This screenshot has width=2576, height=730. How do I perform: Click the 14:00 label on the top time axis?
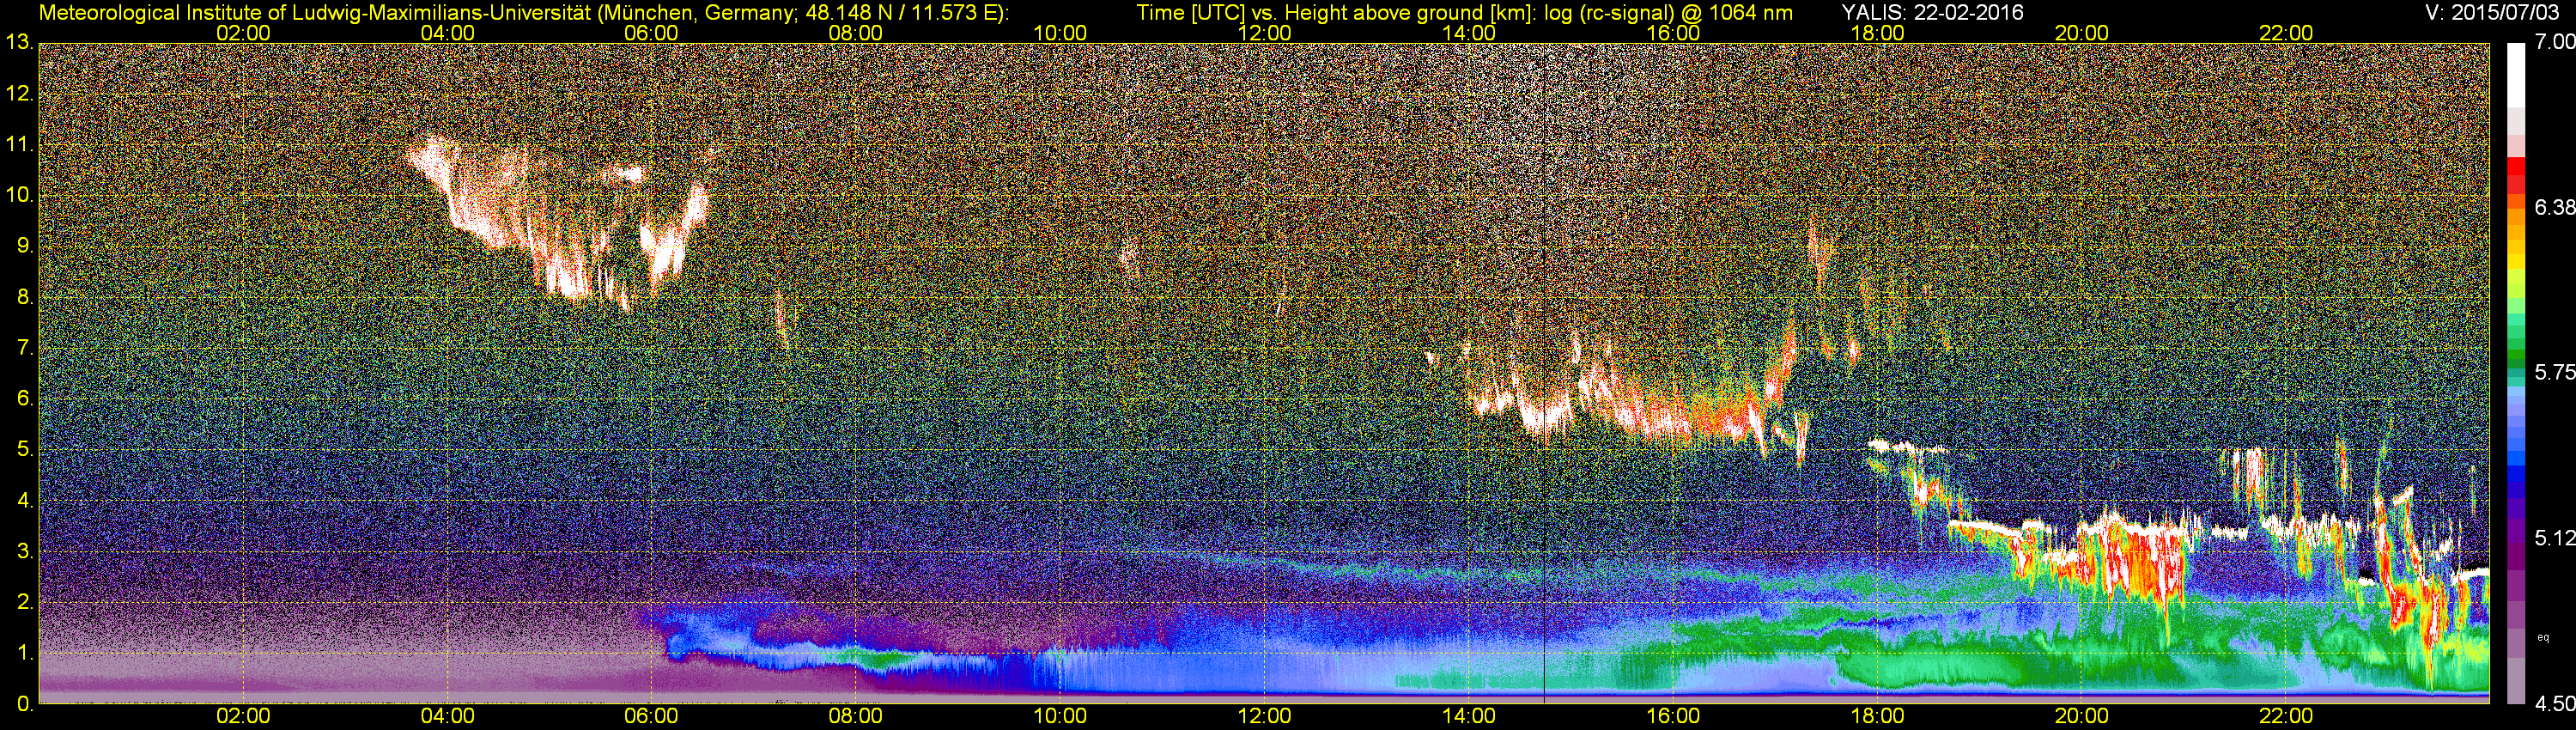pos(1469,33)
